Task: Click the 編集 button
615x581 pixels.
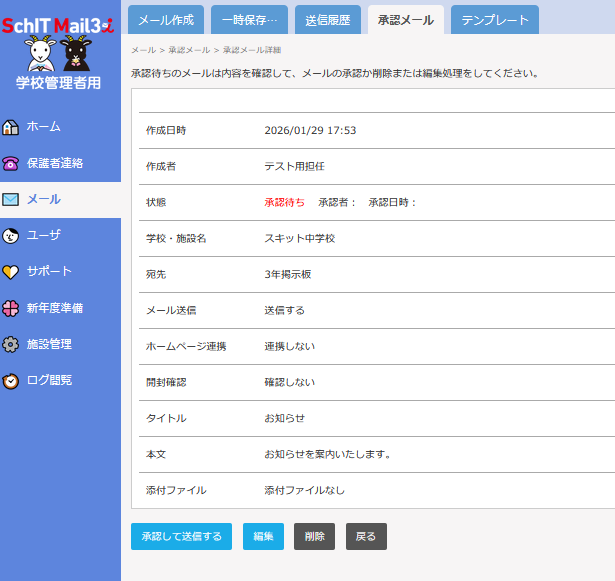Action: point(263,537)
